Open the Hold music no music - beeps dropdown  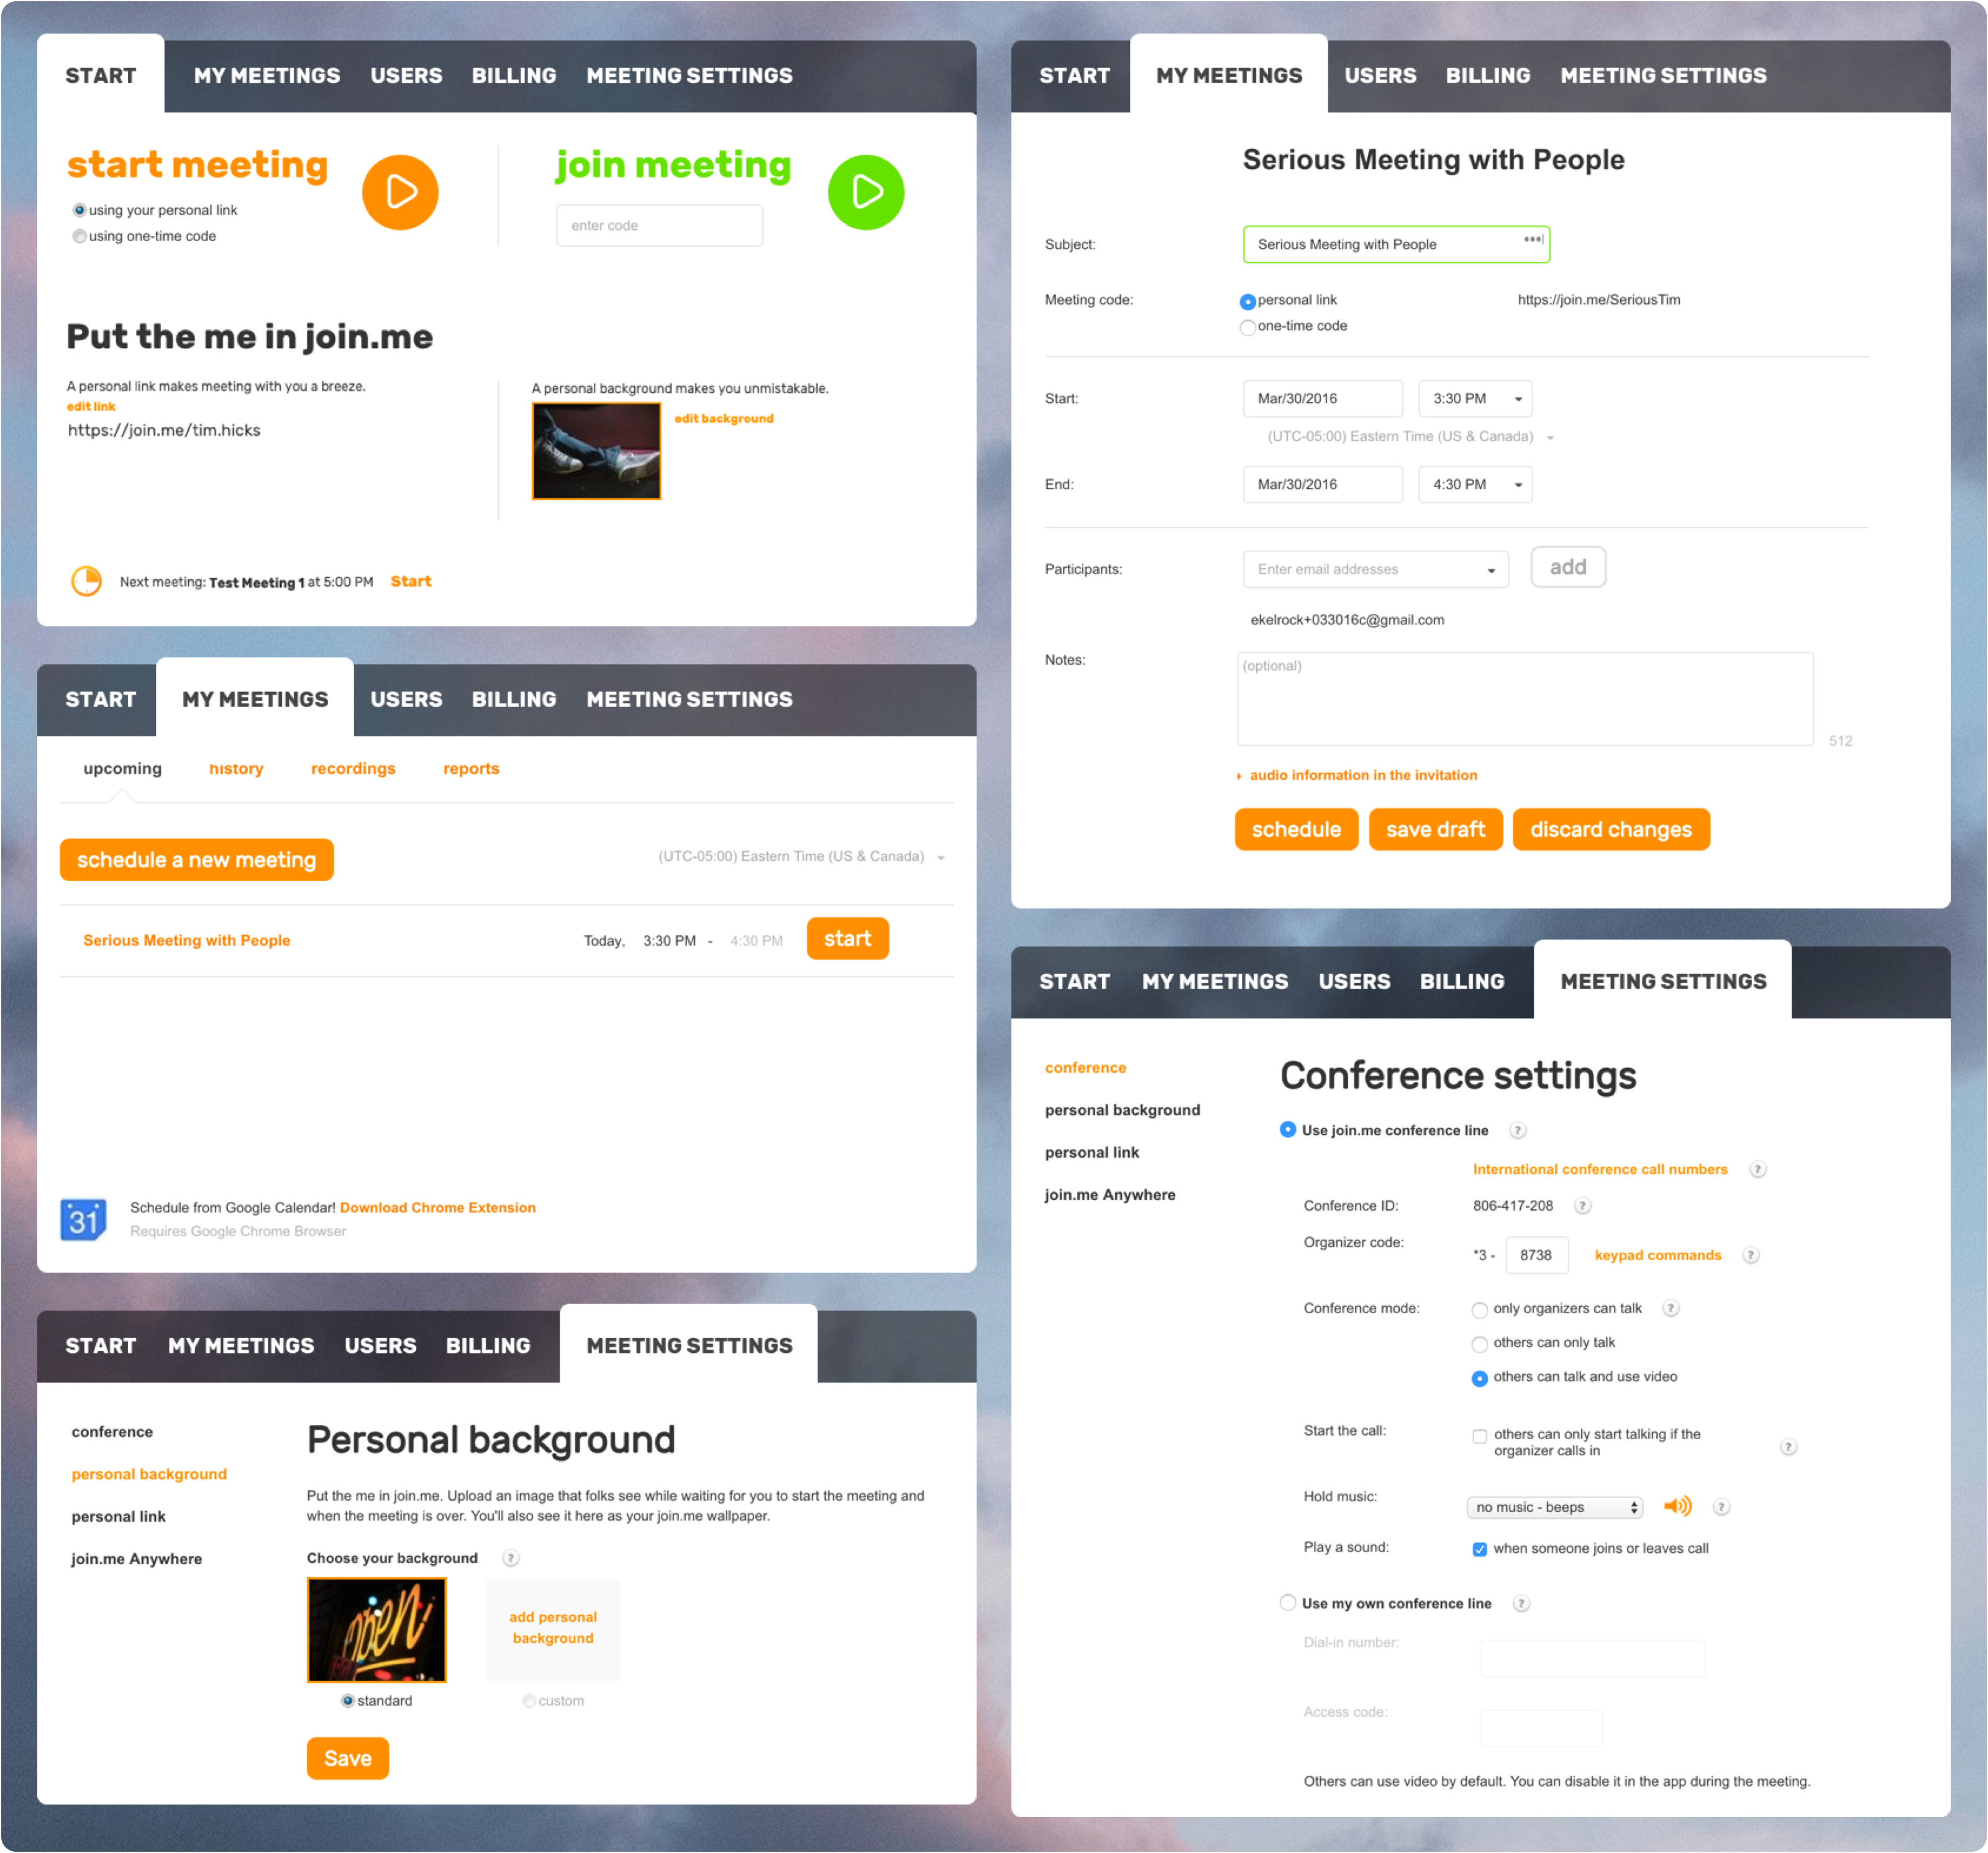click(1554, 1507)
